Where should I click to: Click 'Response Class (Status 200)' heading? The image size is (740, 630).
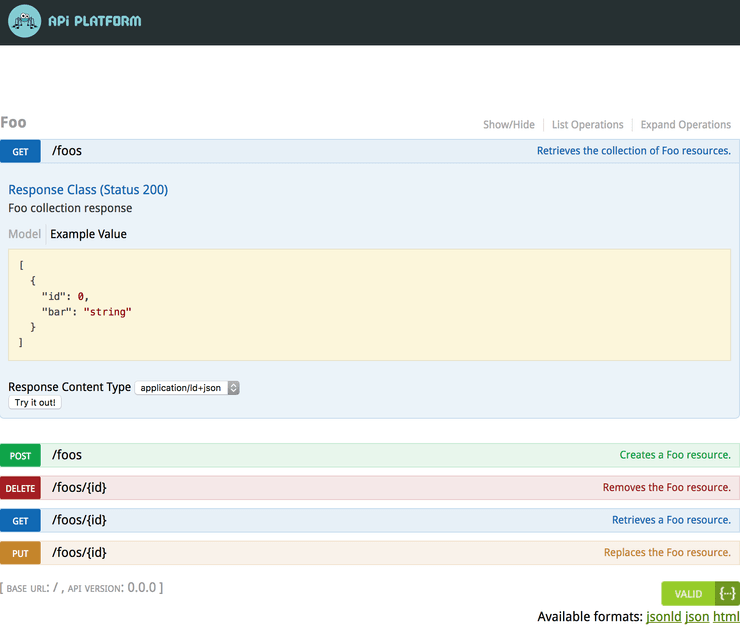[x=88, y=190]
